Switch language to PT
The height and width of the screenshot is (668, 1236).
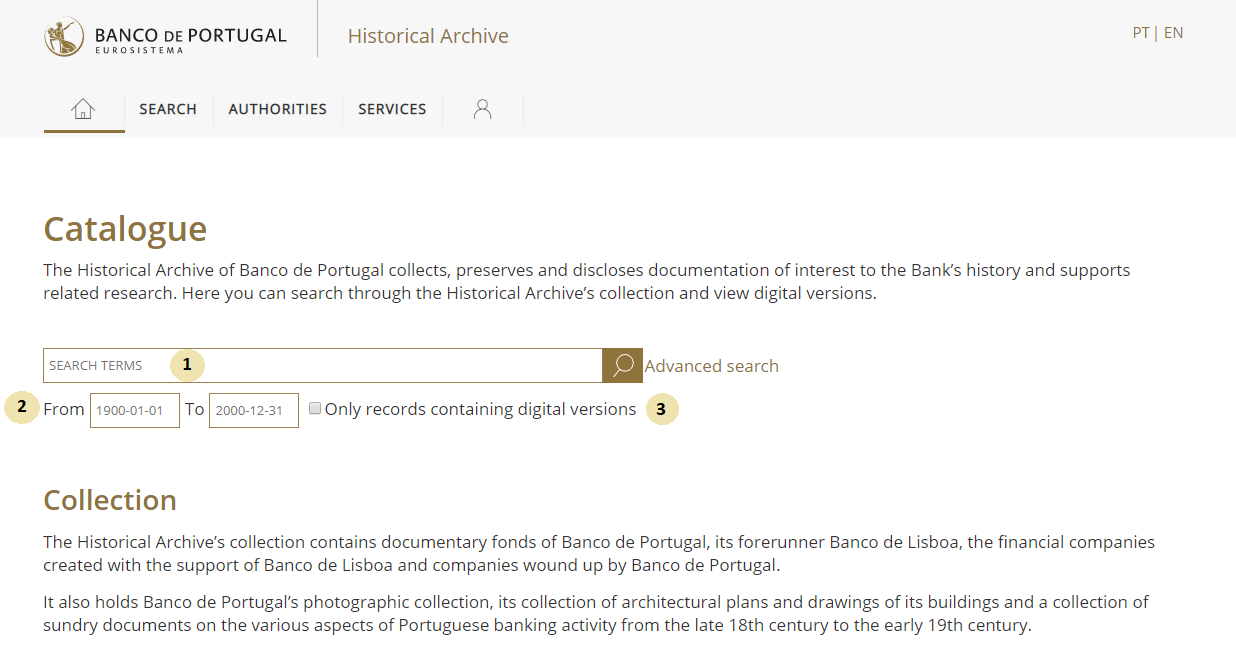pyautogui.click(x=1141, y=33)
